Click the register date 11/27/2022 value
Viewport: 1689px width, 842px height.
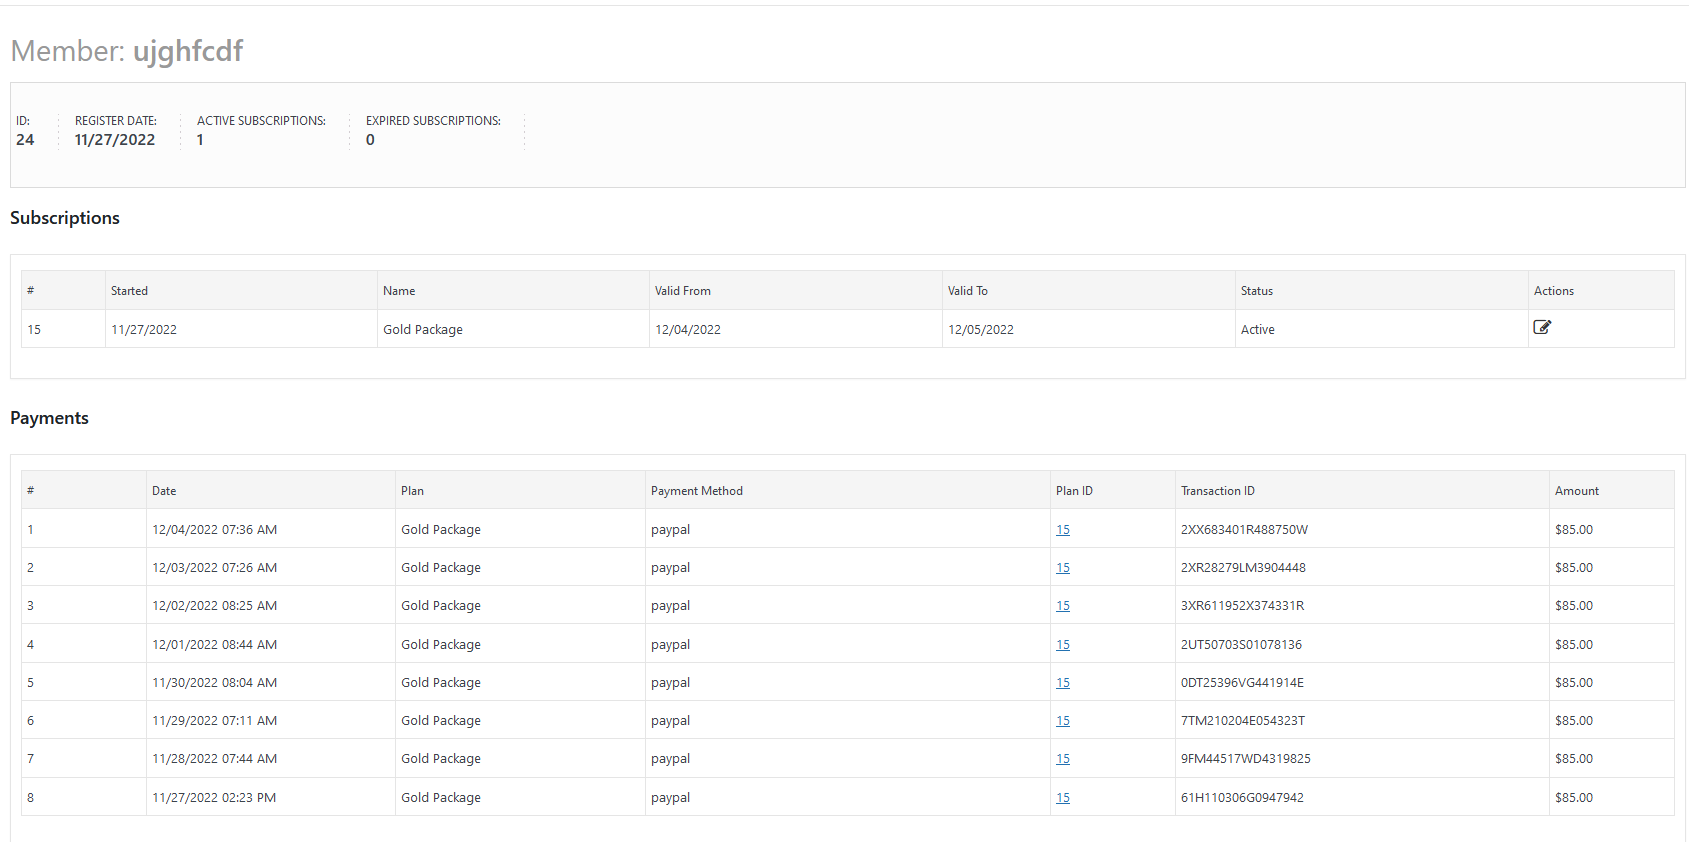pos(115,140)
